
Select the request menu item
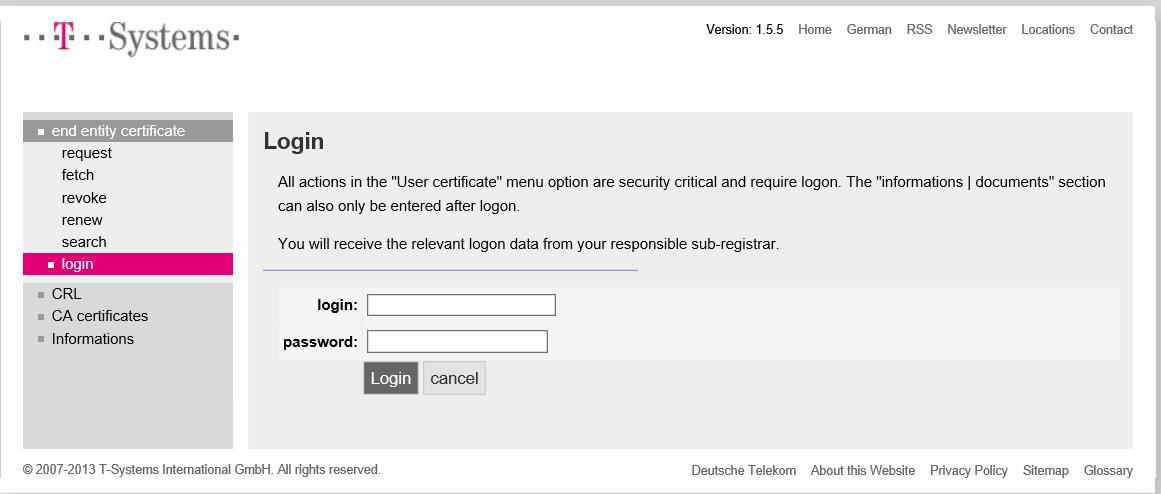tap(87, 153)
